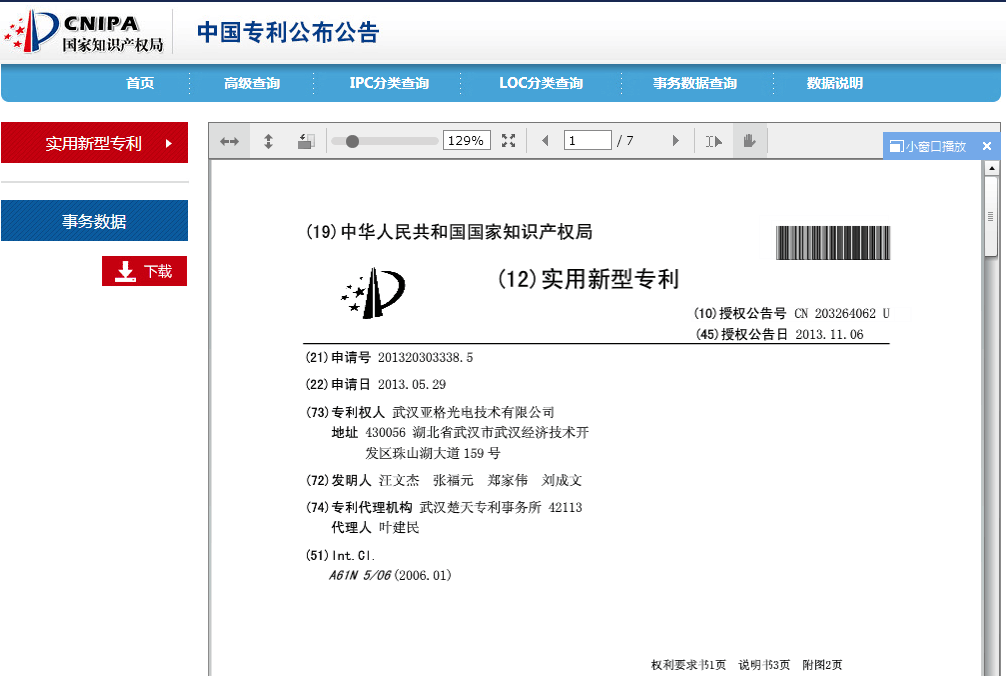Open the 事务数据查询 menu item
Screen dimensions: 1006x676
pos(695,83)
